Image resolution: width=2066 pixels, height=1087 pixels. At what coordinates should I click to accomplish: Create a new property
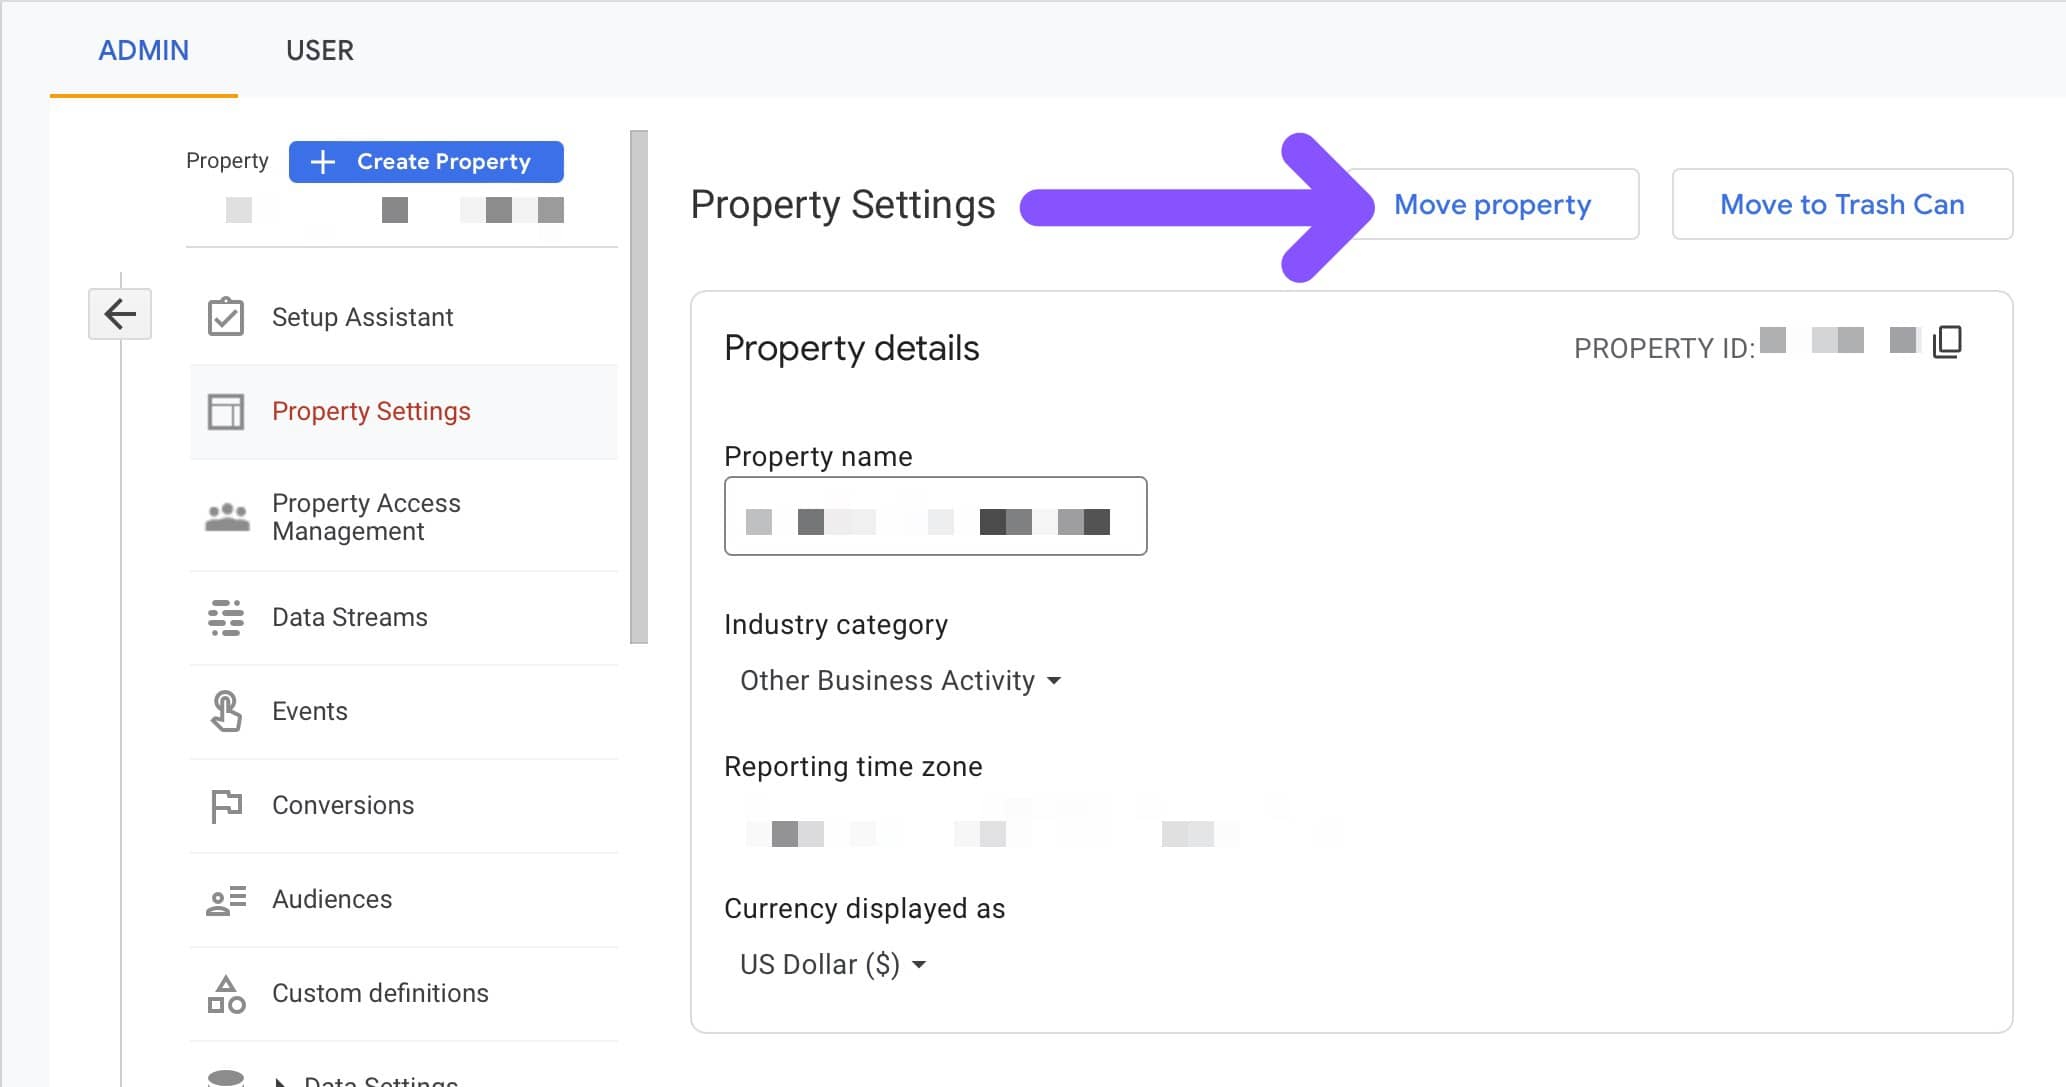coord(425,161)
